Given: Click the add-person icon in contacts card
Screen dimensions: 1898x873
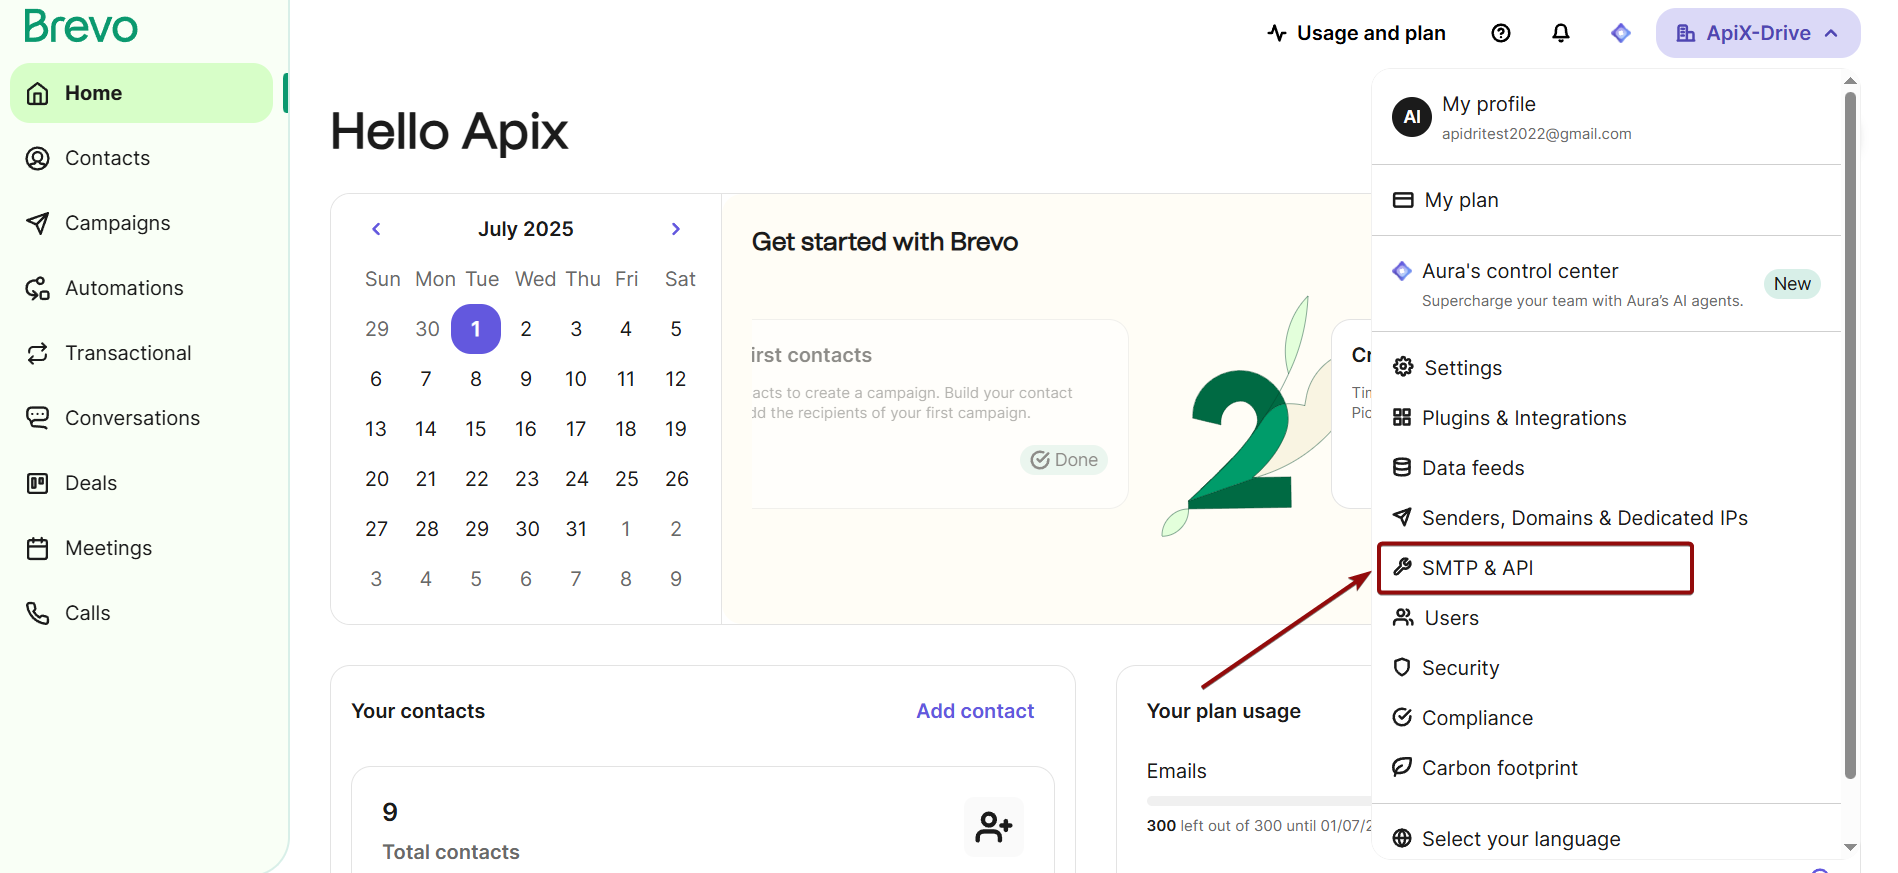Looking at the screenshot, I should pyautogui.click(x=994, y=827).
